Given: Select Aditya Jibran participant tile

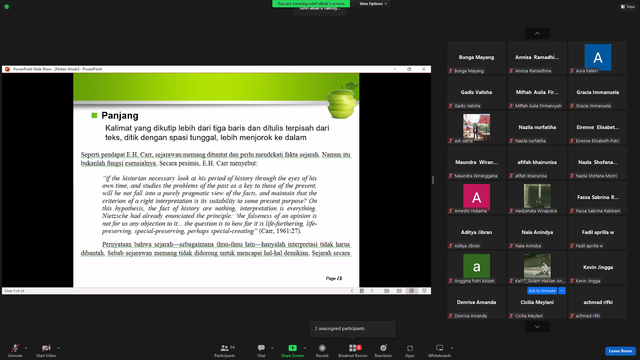Looking at the screenshot, I should pyautogui.click(x=476, y=232).
